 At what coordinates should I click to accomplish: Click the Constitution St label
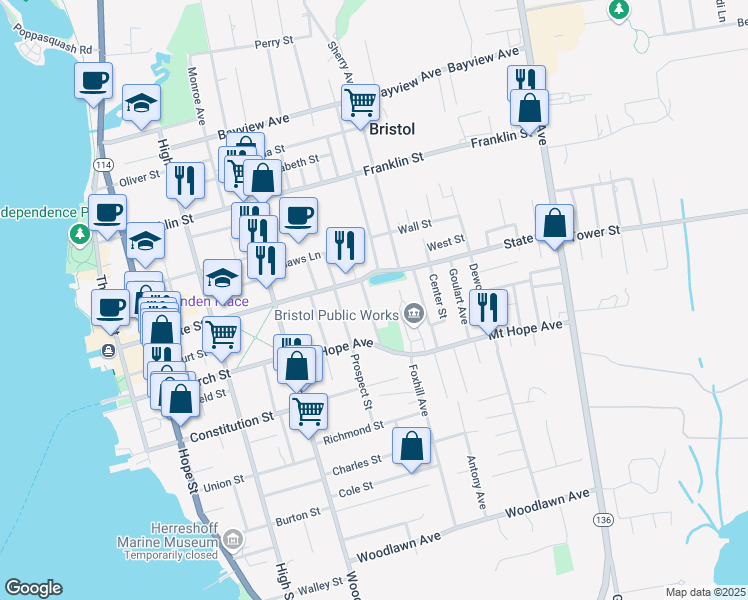[232, 426]
